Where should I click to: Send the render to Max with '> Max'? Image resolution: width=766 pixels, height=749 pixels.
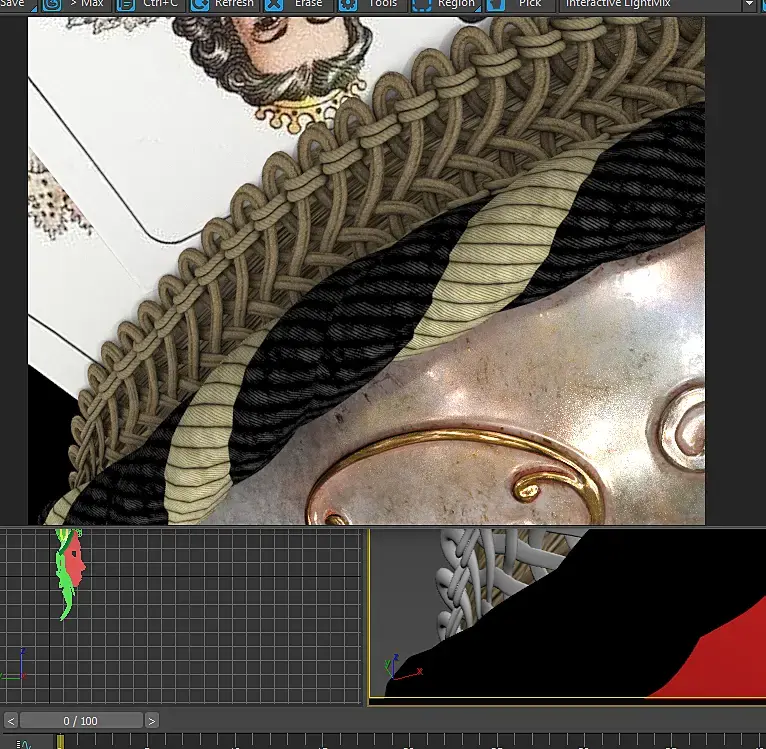75,5
